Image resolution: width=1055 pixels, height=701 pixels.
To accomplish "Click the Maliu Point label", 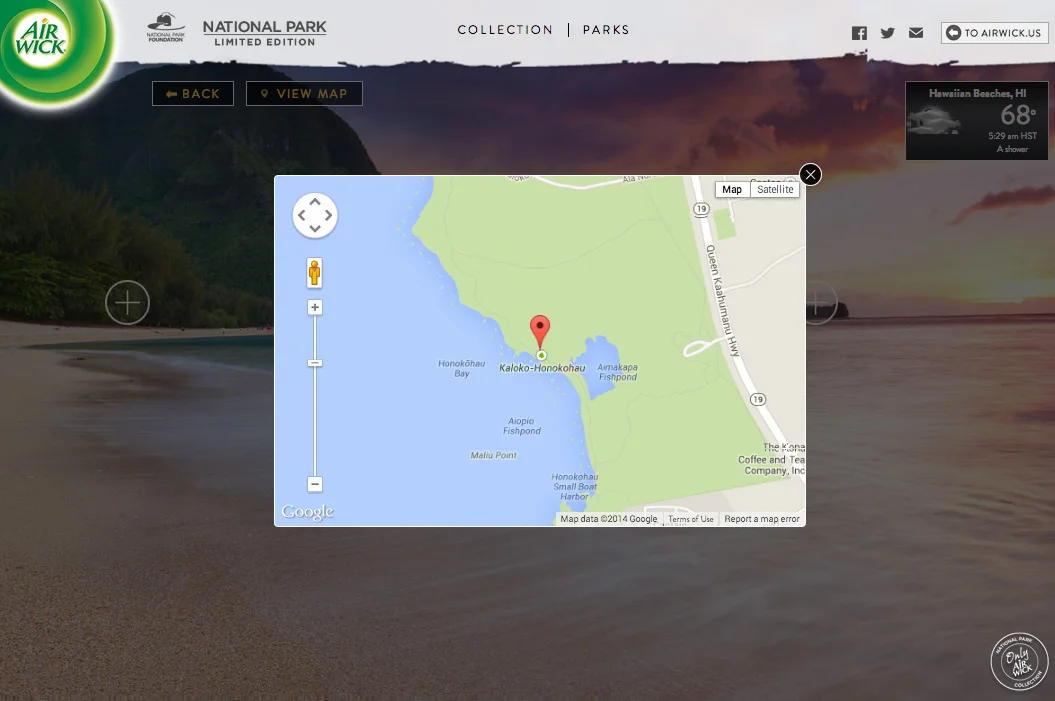I will coord(493,455).
